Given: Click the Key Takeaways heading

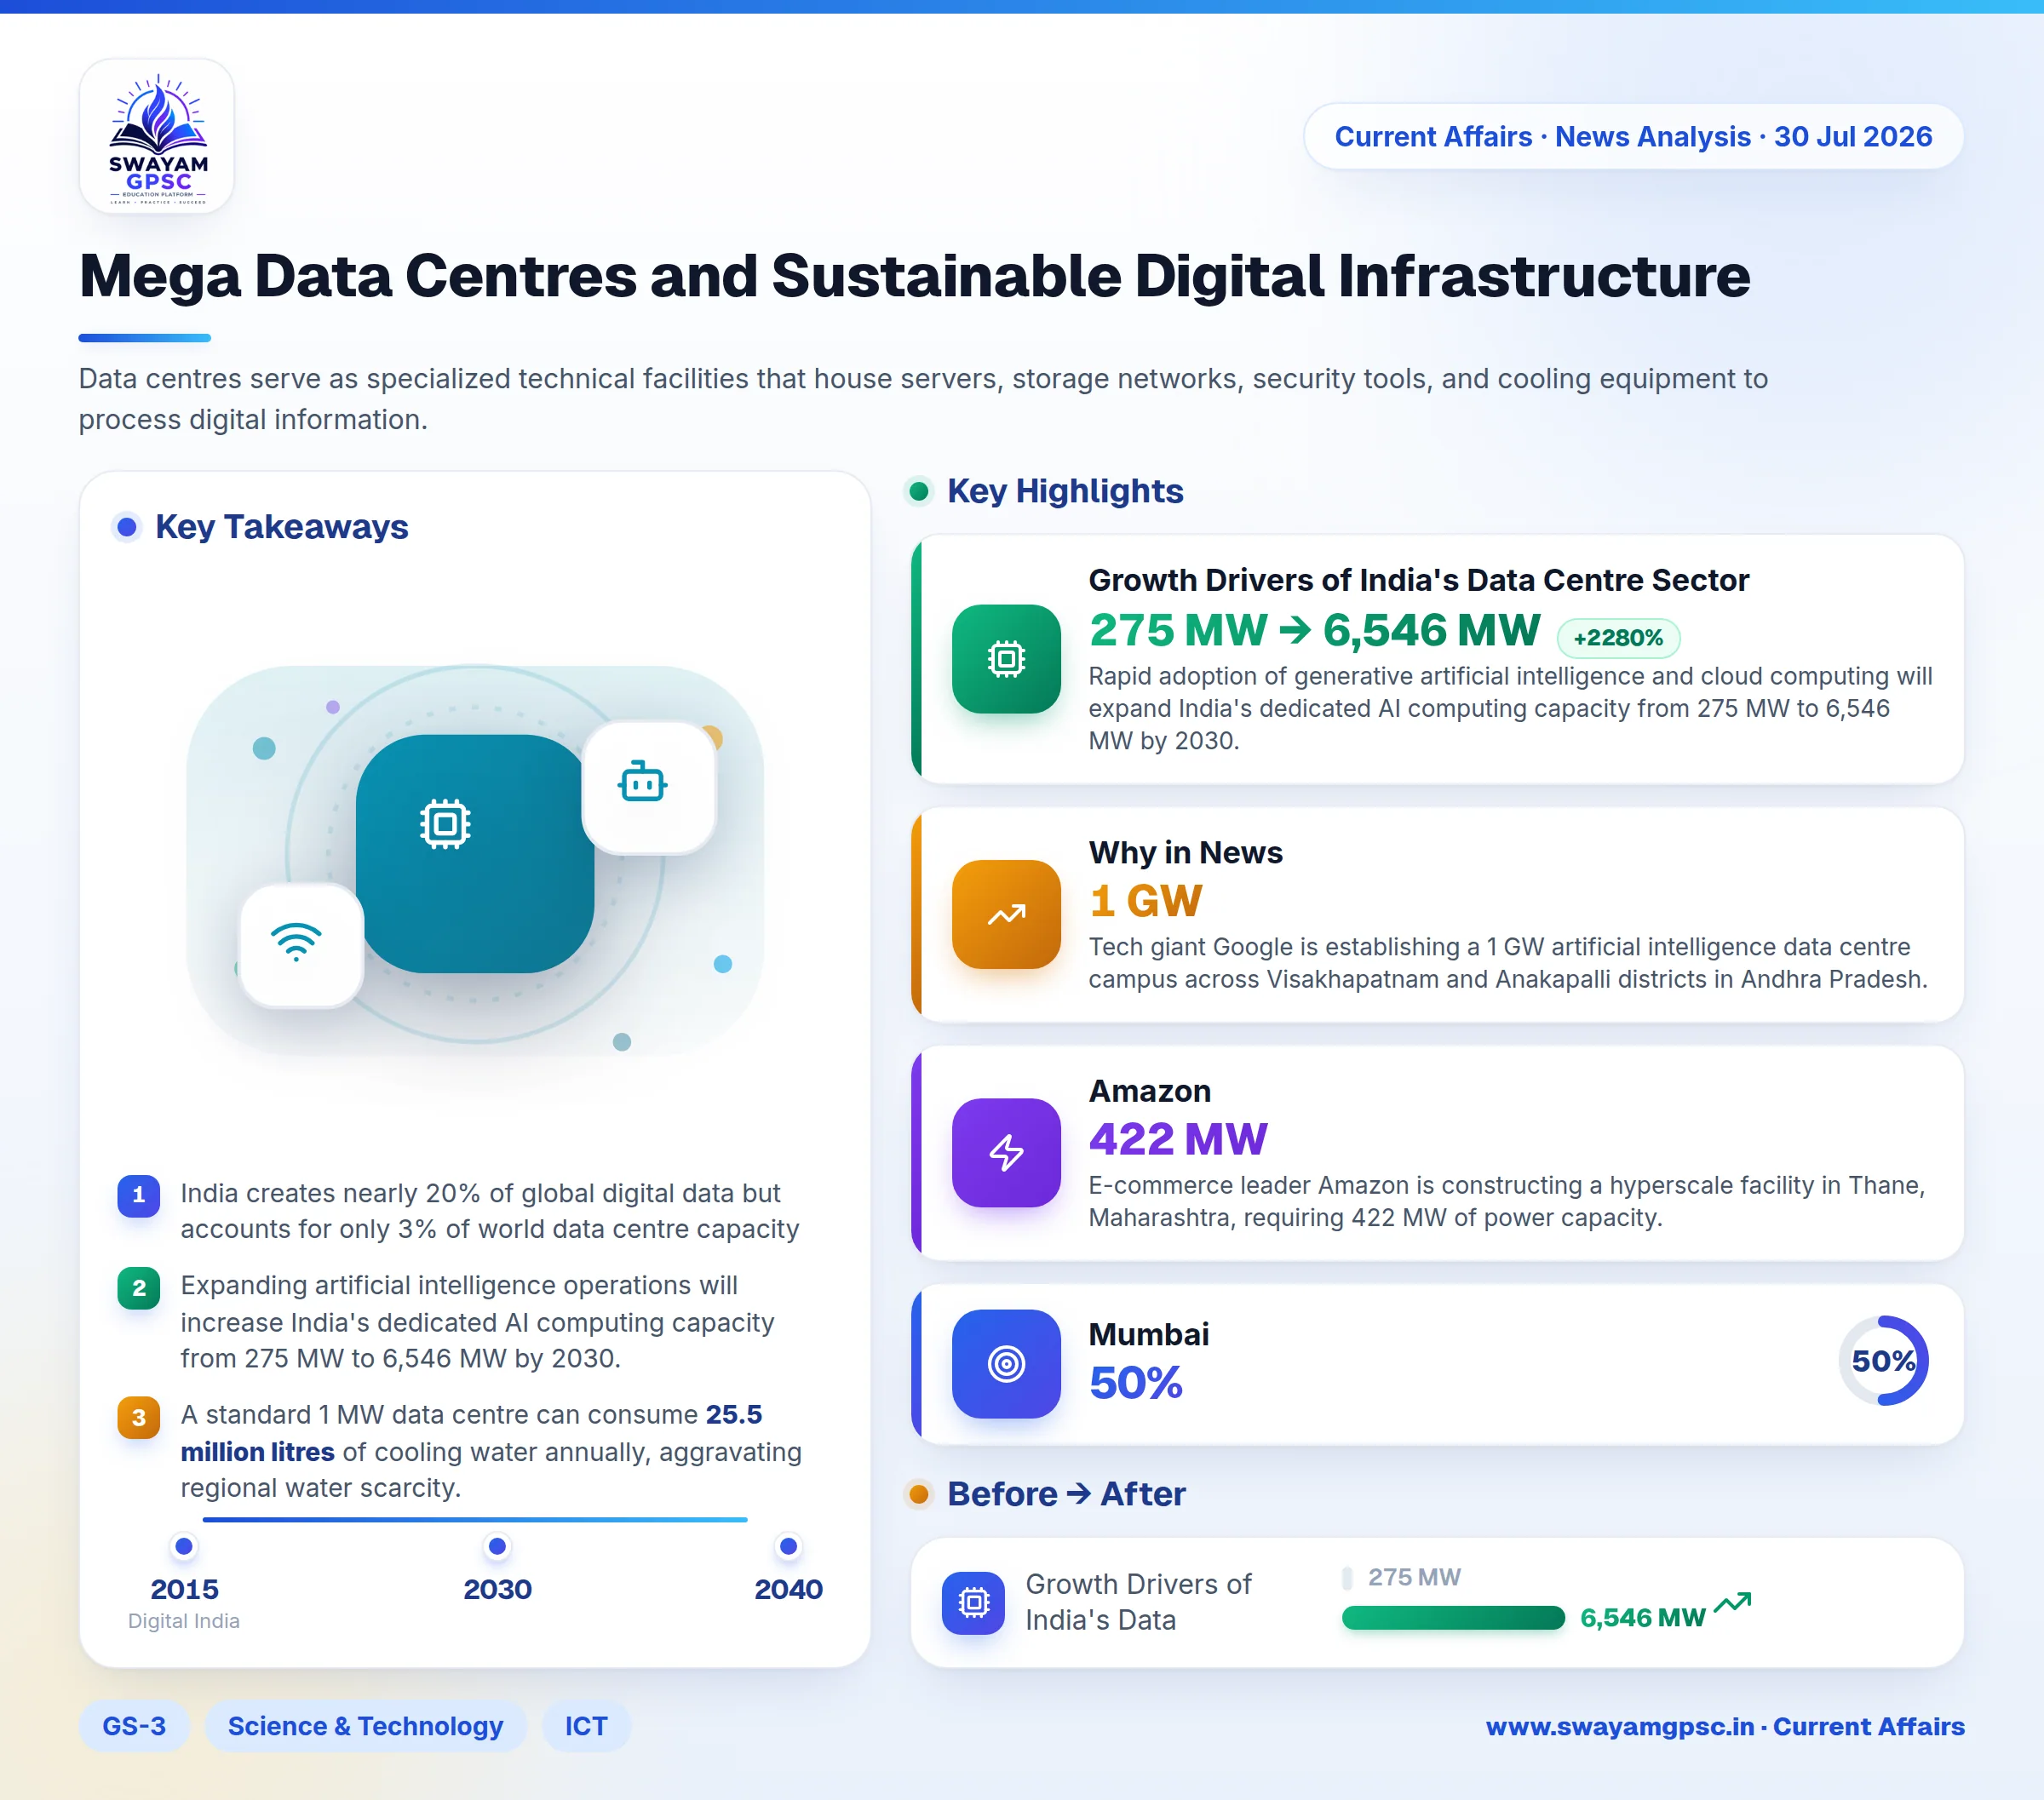Looking at the screenshot, I should pos(281,527).
